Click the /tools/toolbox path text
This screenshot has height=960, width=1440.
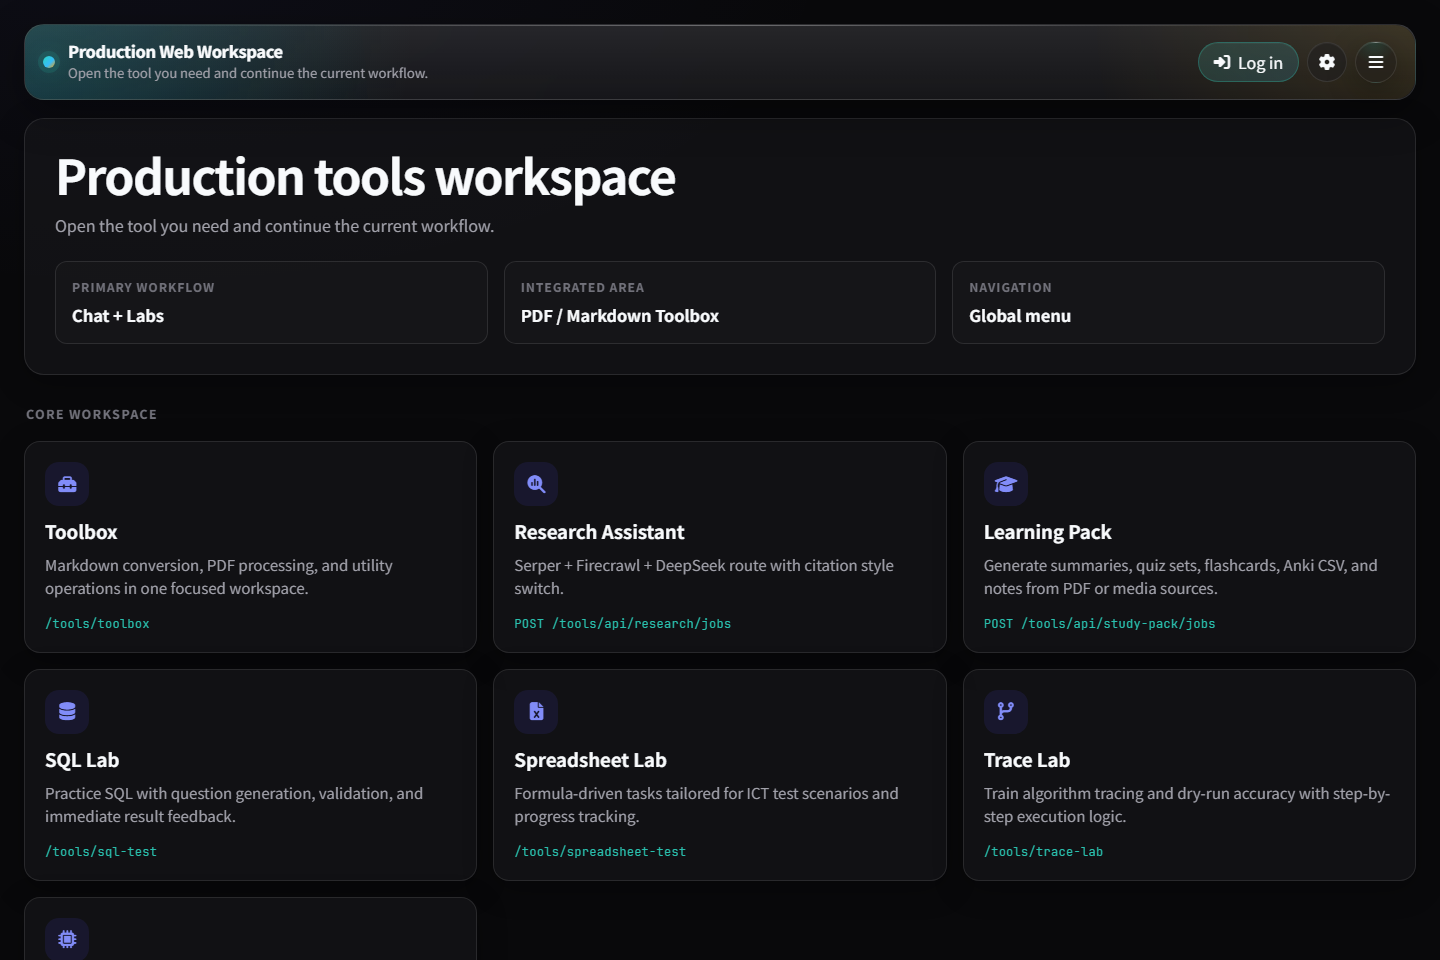[x=97, y=623]
